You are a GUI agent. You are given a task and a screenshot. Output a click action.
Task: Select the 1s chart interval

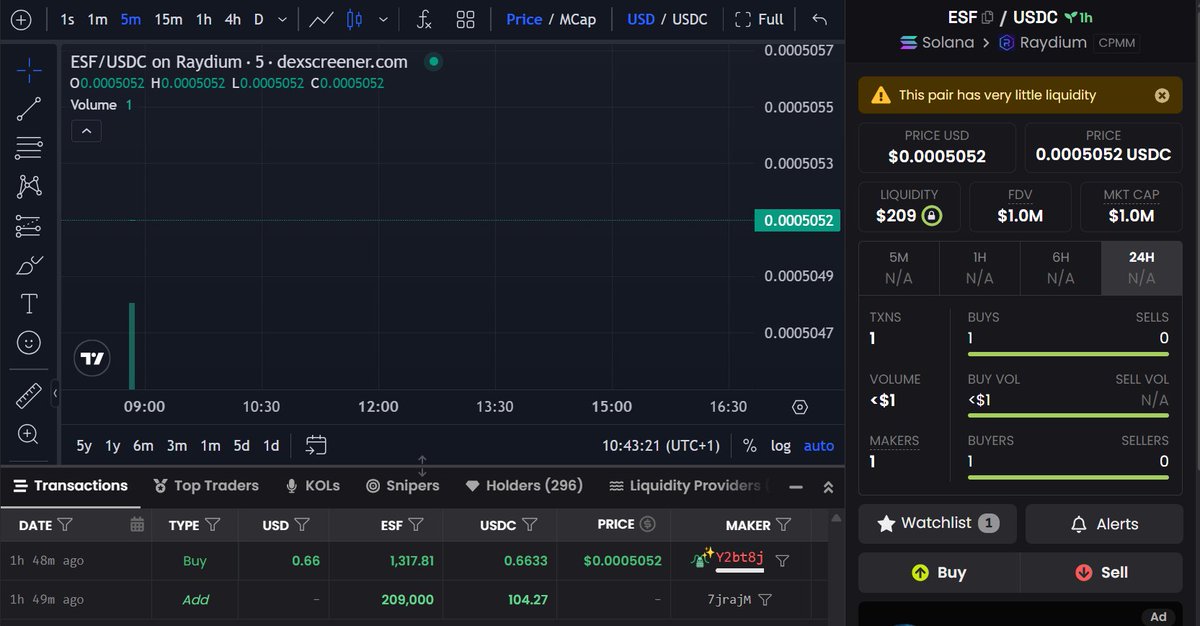[67, 19]
